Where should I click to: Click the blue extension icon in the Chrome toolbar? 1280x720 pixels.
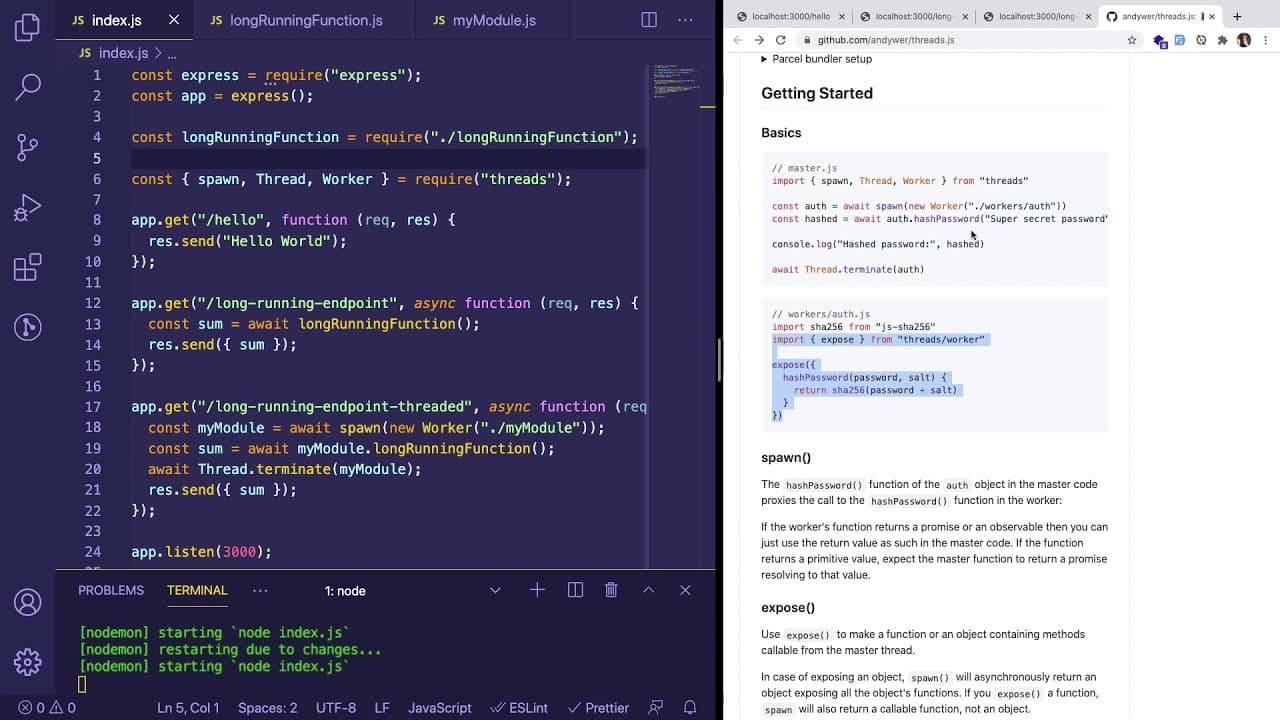coord(1180,40)
